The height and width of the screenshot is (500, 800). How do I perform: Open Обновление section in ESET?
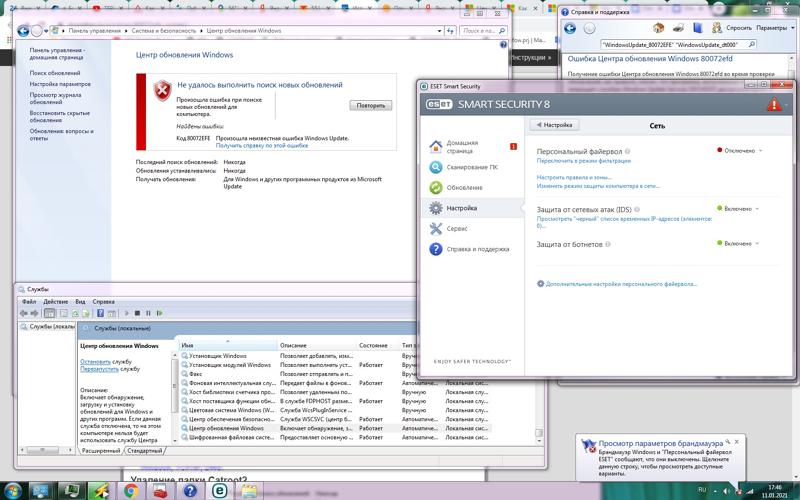(x=464, y=187)
